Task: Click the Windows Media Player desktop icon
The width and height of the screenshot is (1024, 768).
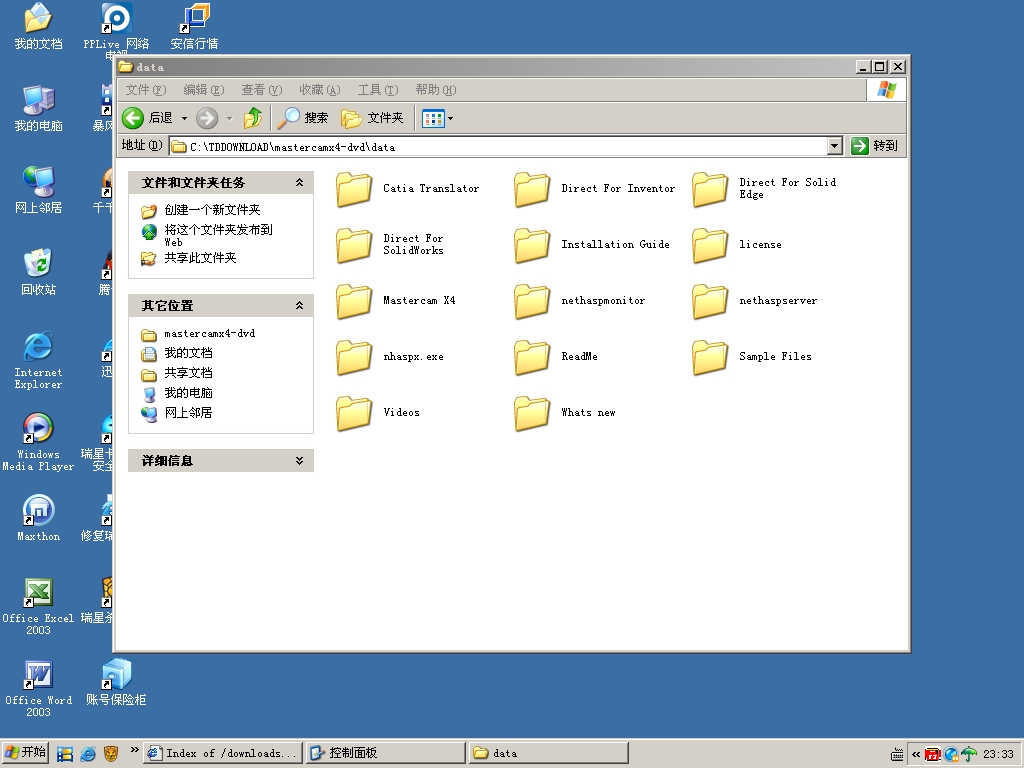Action: pos(38,442)
